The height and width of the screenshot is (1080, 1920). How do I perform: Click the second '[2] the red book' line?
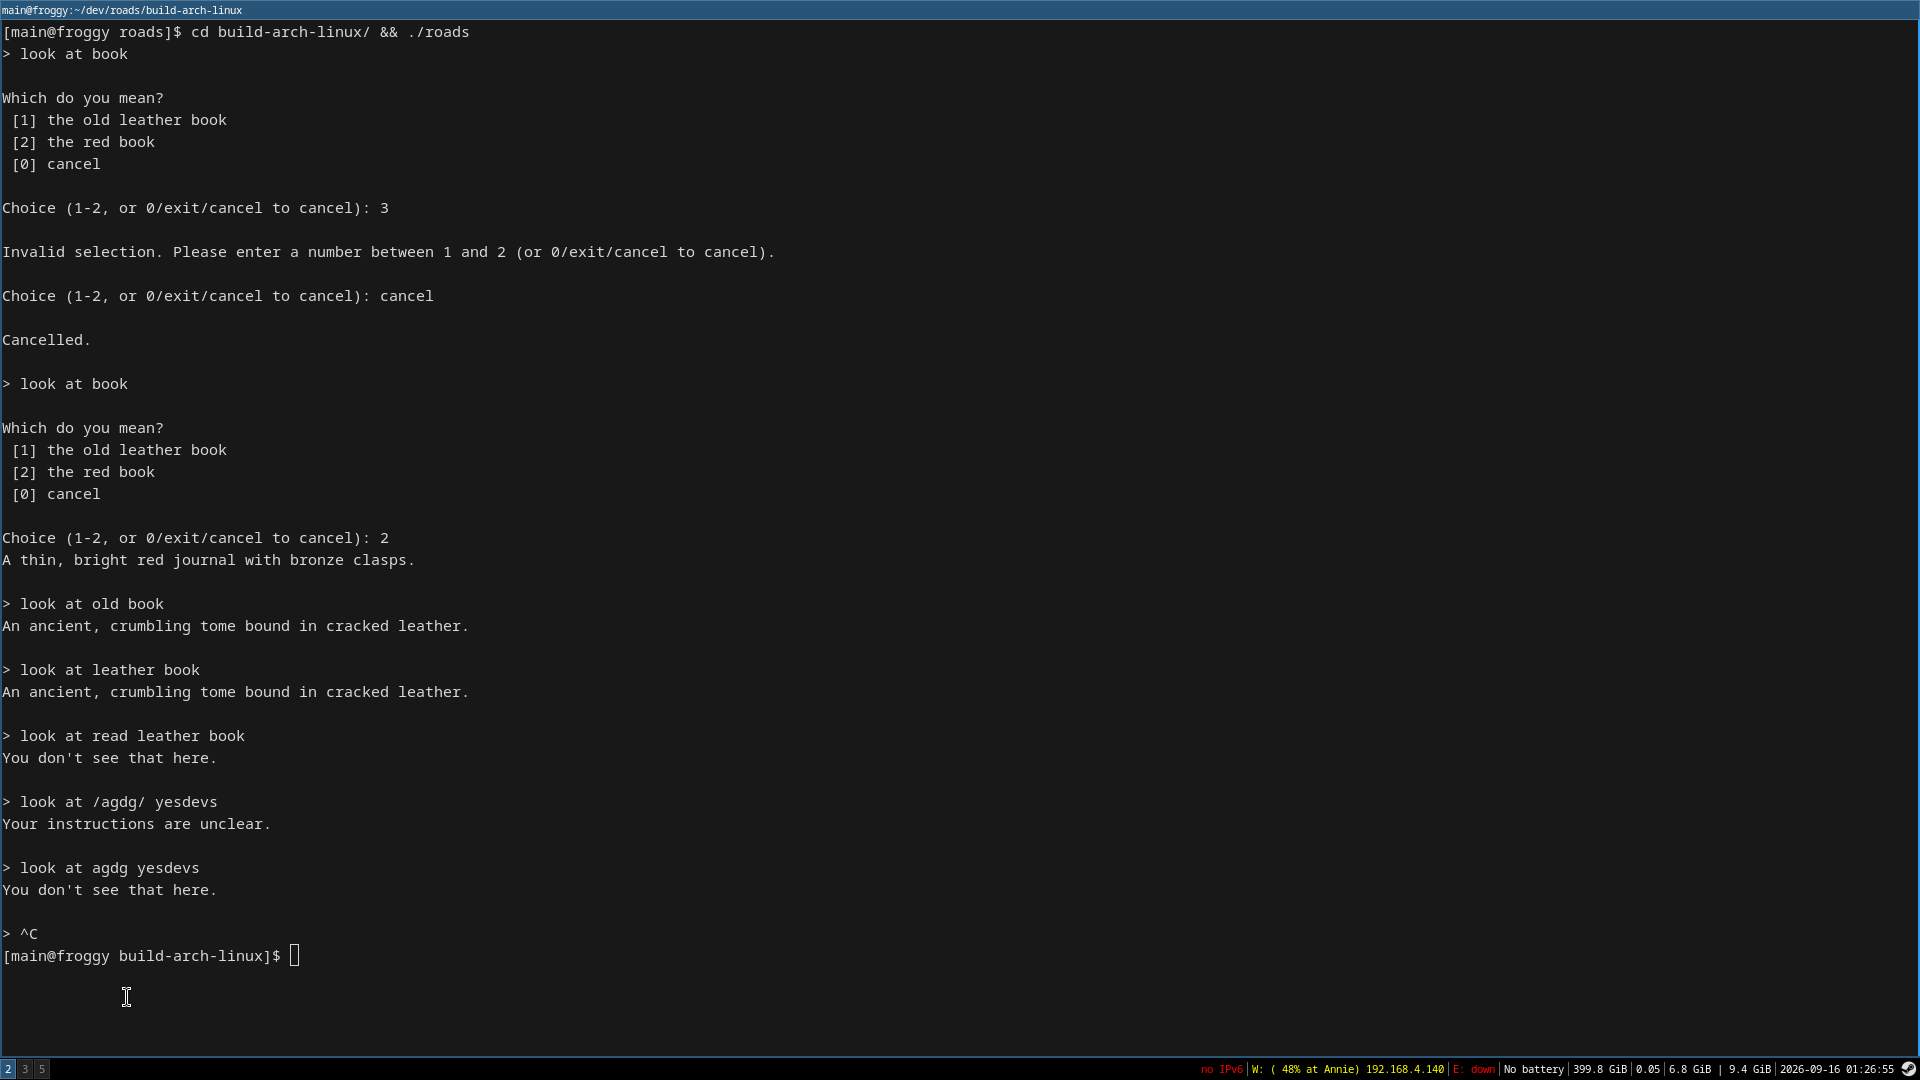pos(83,472)
